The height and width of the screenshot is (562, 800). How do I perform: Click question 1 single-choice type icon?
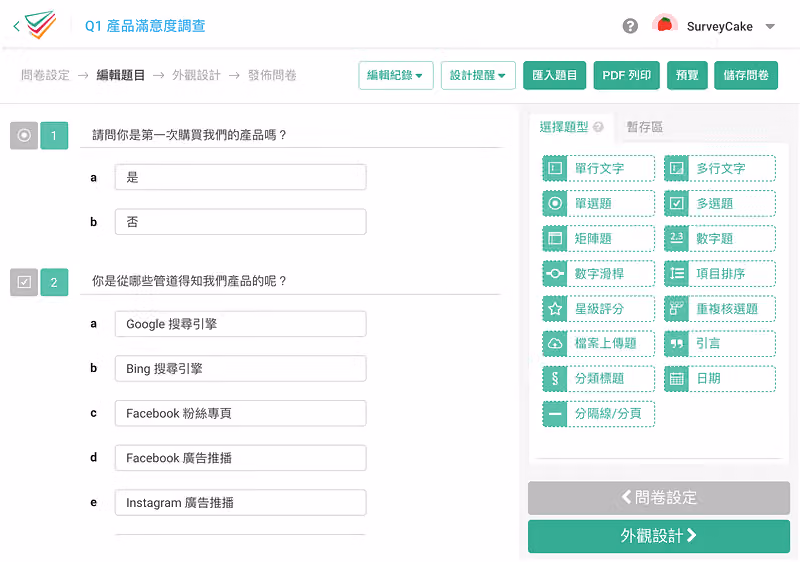pyautogui.click(x=24, y=136)
